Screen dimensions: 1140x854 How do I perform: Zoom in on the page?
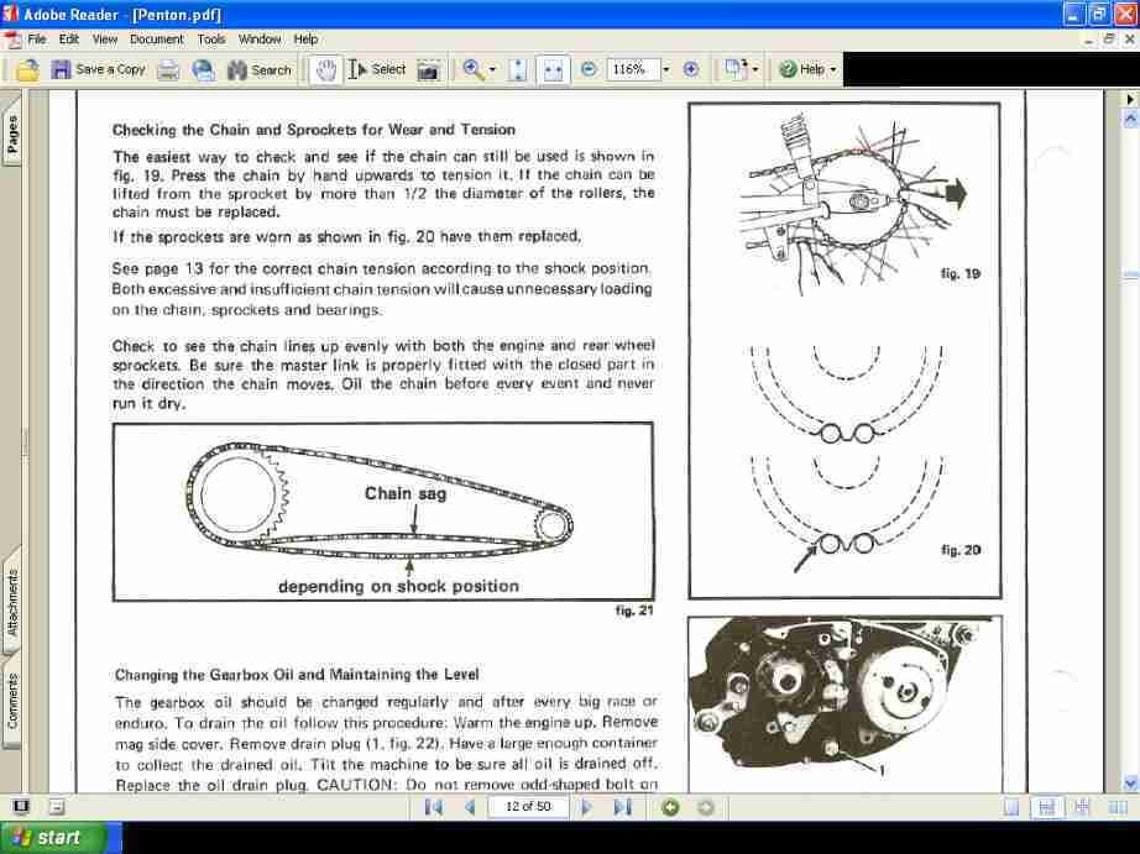[x=690, y=69]
